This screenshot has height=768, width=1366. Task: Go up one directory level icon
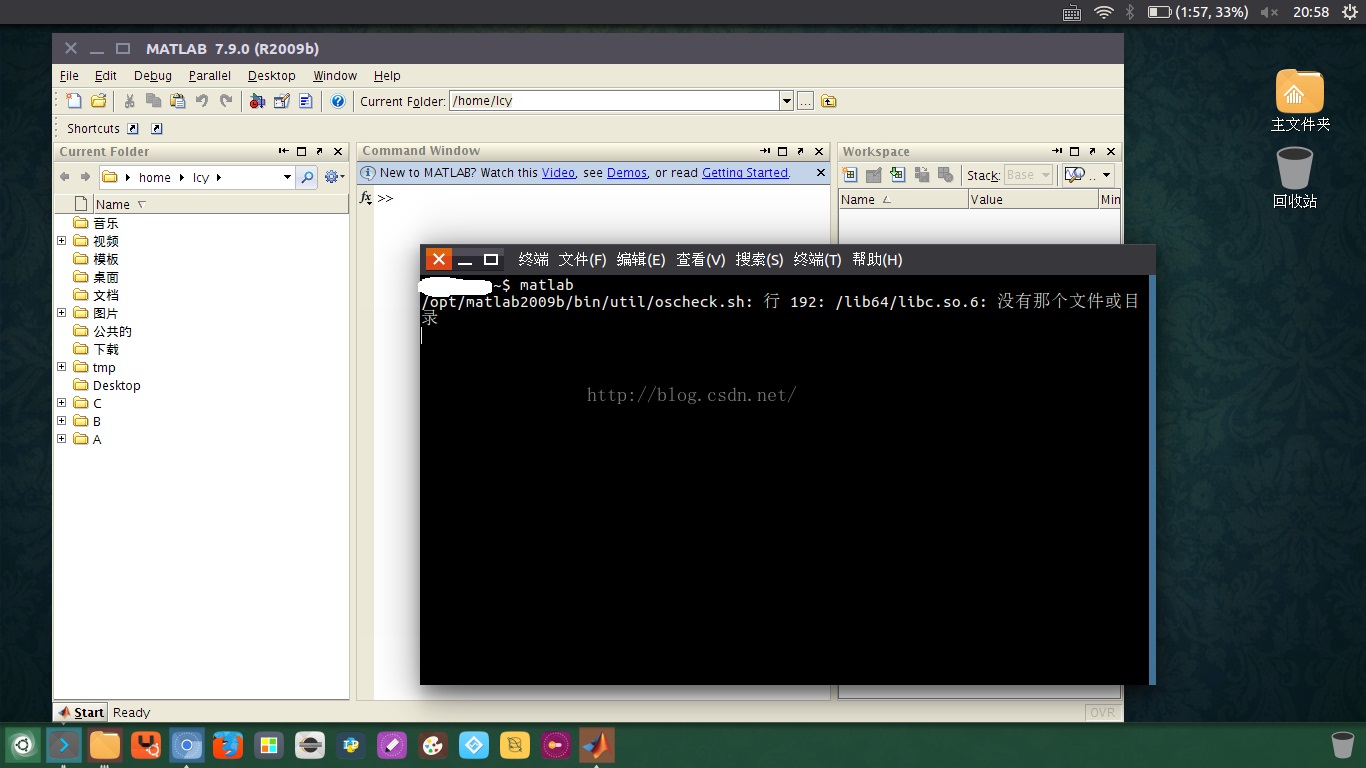point(829,101)
